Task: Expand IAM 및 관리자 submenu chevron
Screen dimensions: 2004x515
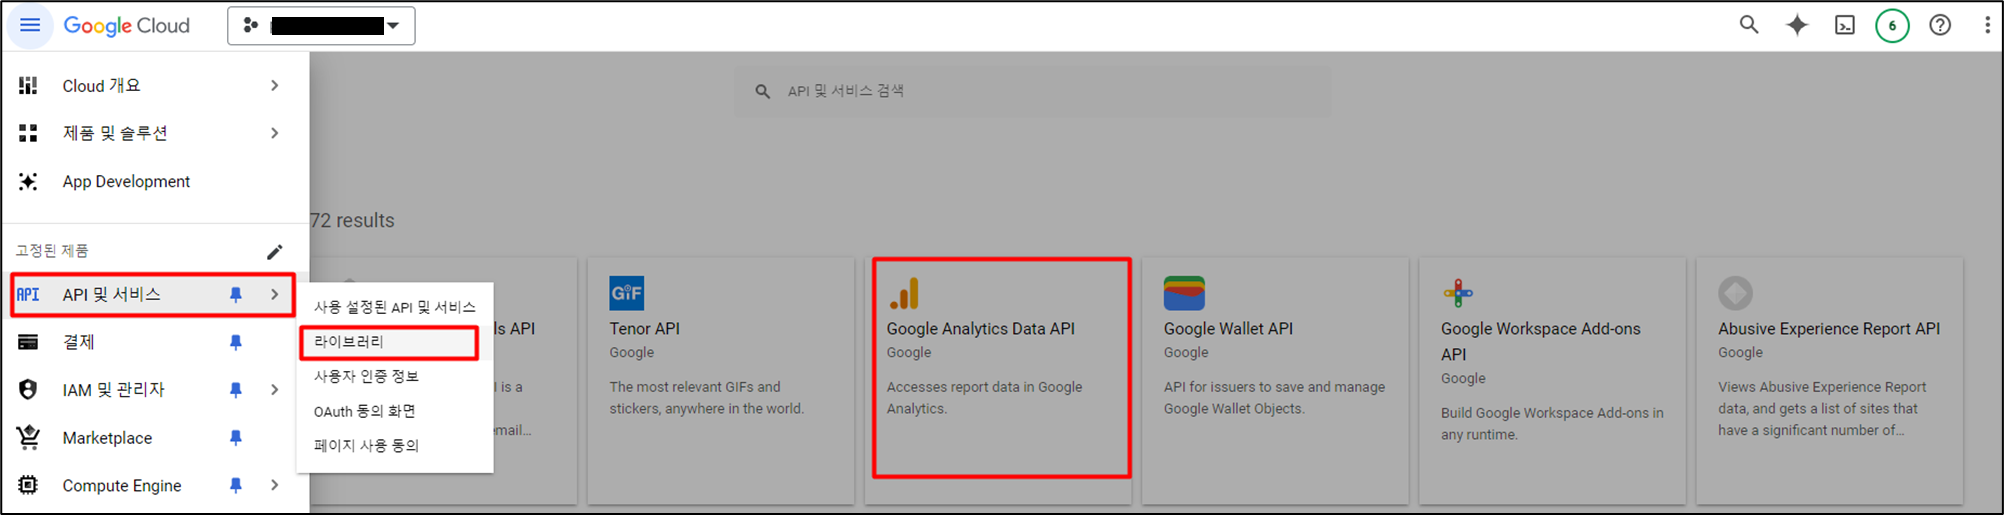Action: click(274, 390)
